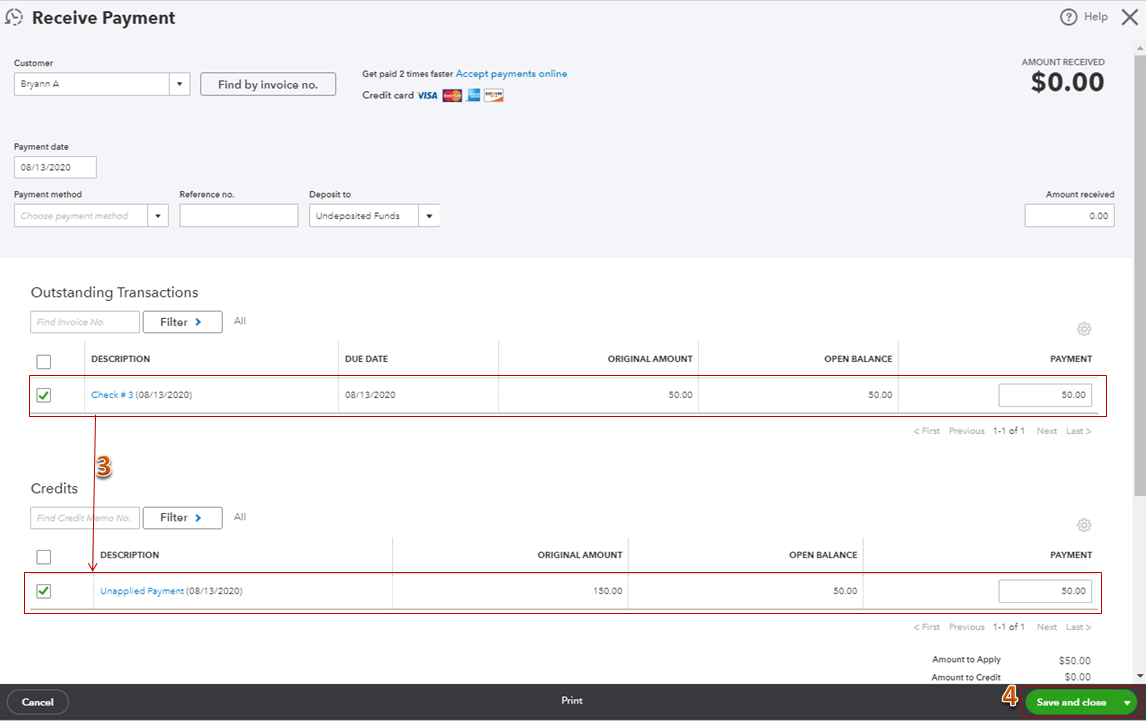Uncheck the Unapplied Payment credit checkbox
Image resolution: width=1146 pixels, height=723 pixels.
[44, 591]
